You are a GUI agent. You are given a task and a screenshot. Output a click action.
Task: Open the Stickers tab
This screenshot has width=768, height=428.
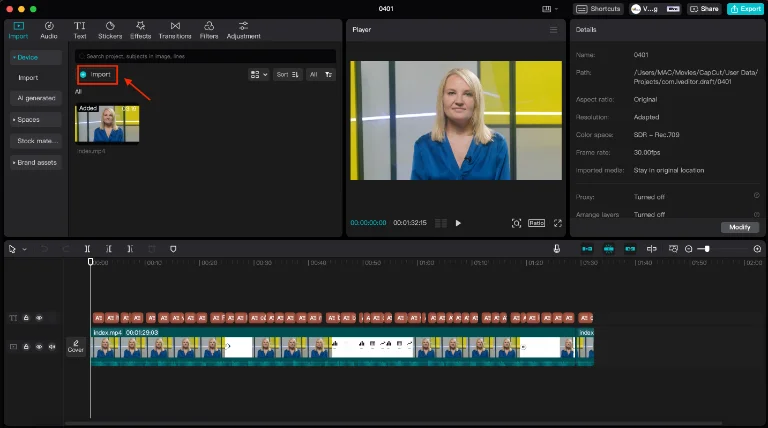[110, 30]
